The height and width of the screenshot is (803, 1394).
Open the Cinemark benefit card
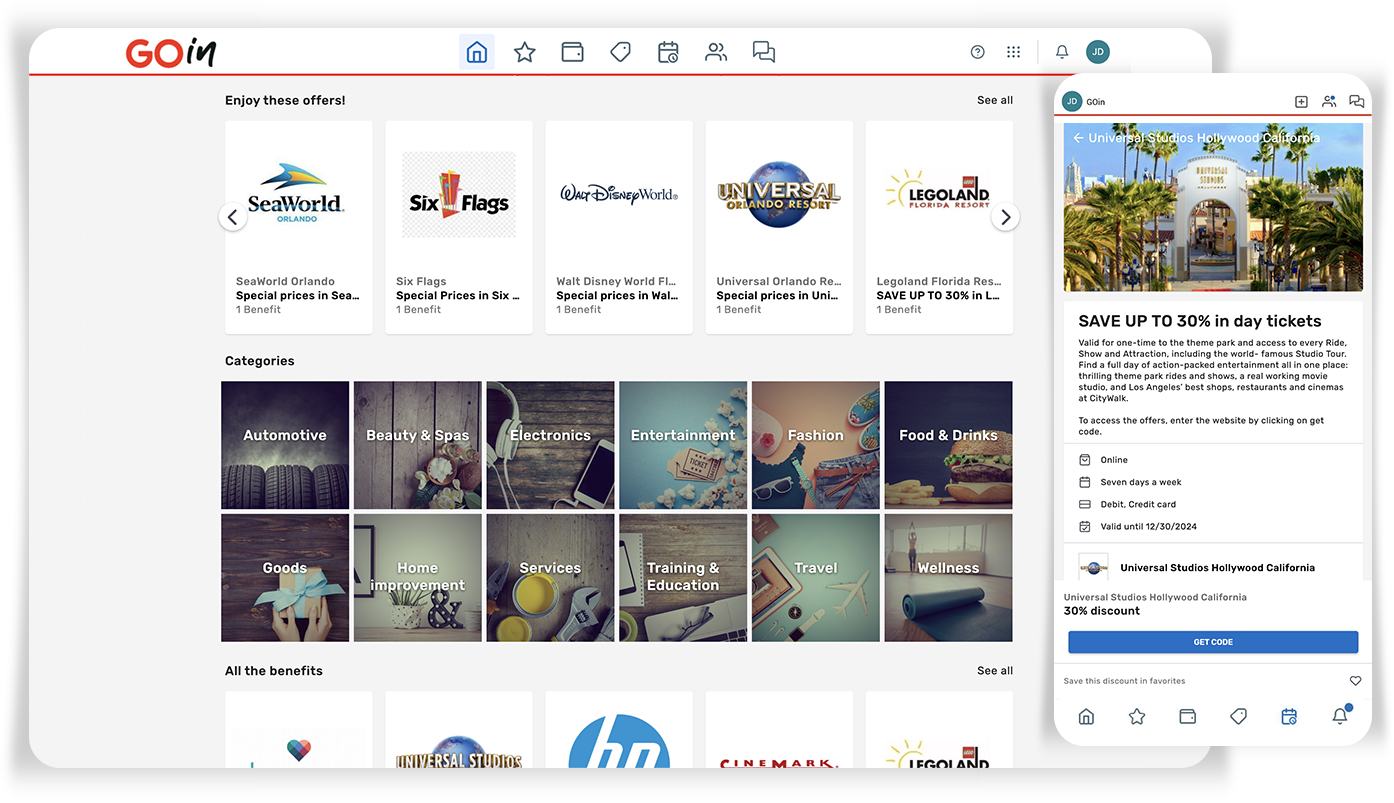tap(779, 730)
